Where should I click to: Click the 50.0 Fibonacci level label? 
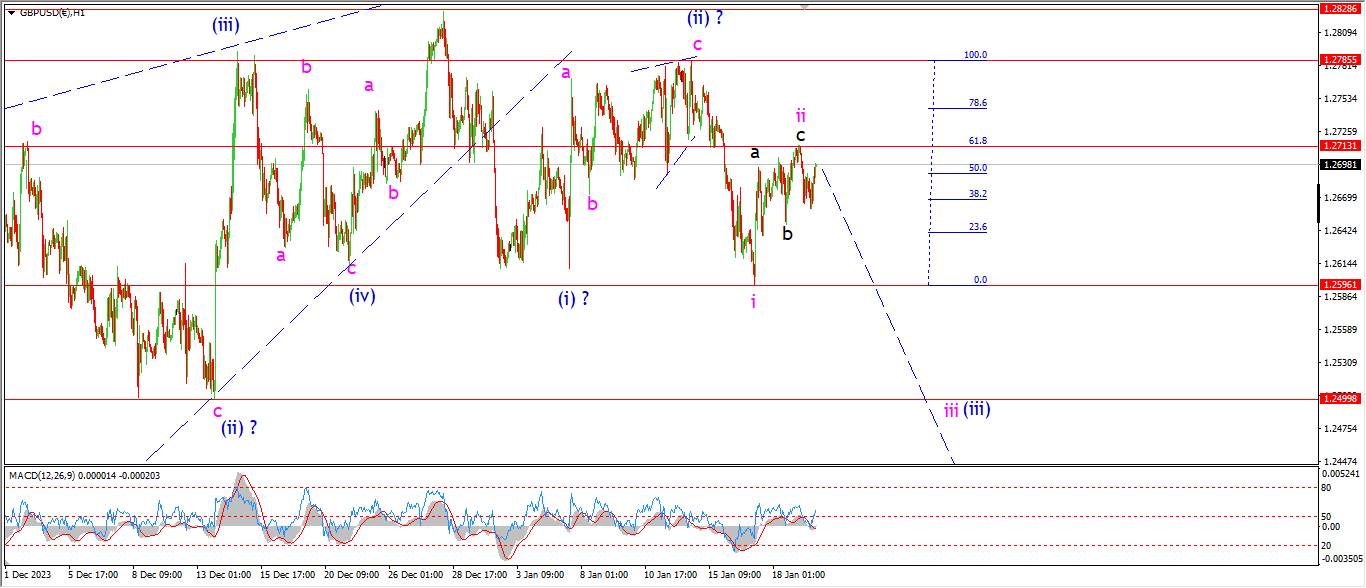(978, 168)
